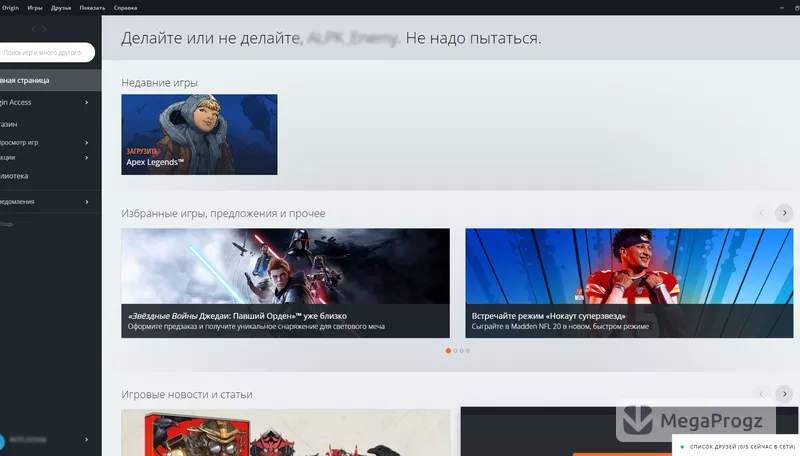
Task: Open the Apex Legends recent game tile
Action: coord(199,134)
